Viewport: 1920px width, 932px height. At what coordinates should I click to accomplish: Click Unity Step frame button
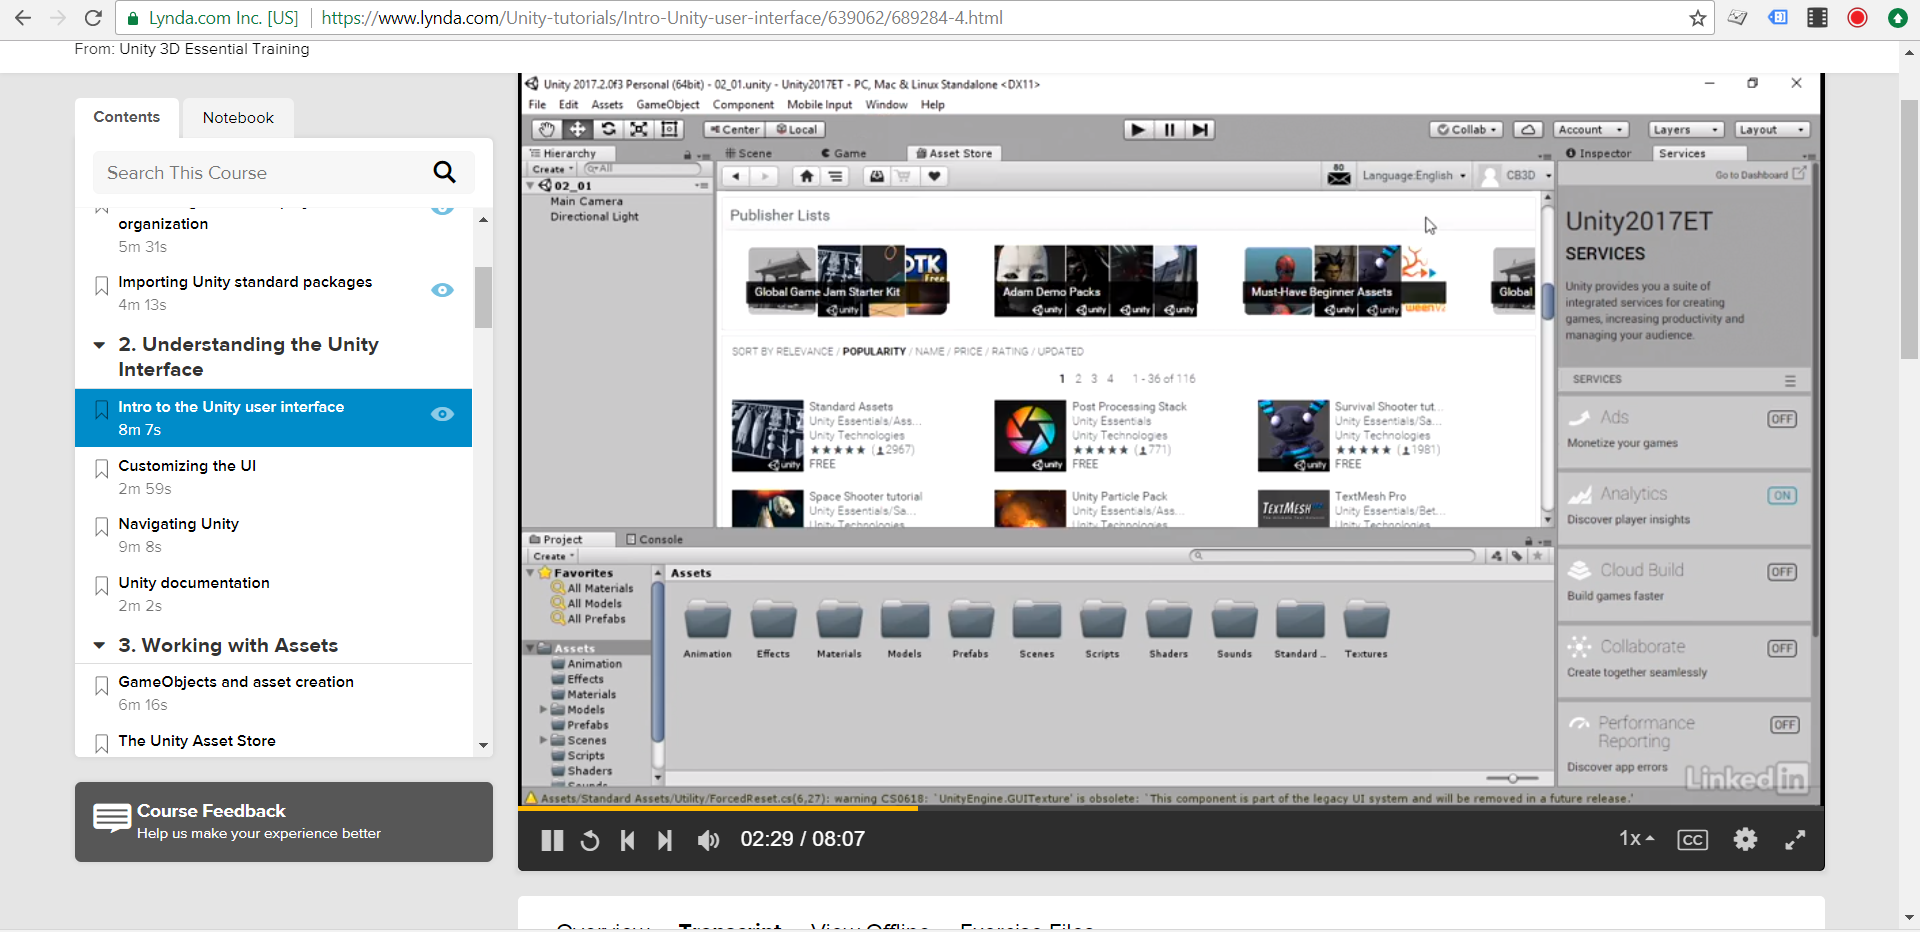(x=1201, y=129)
